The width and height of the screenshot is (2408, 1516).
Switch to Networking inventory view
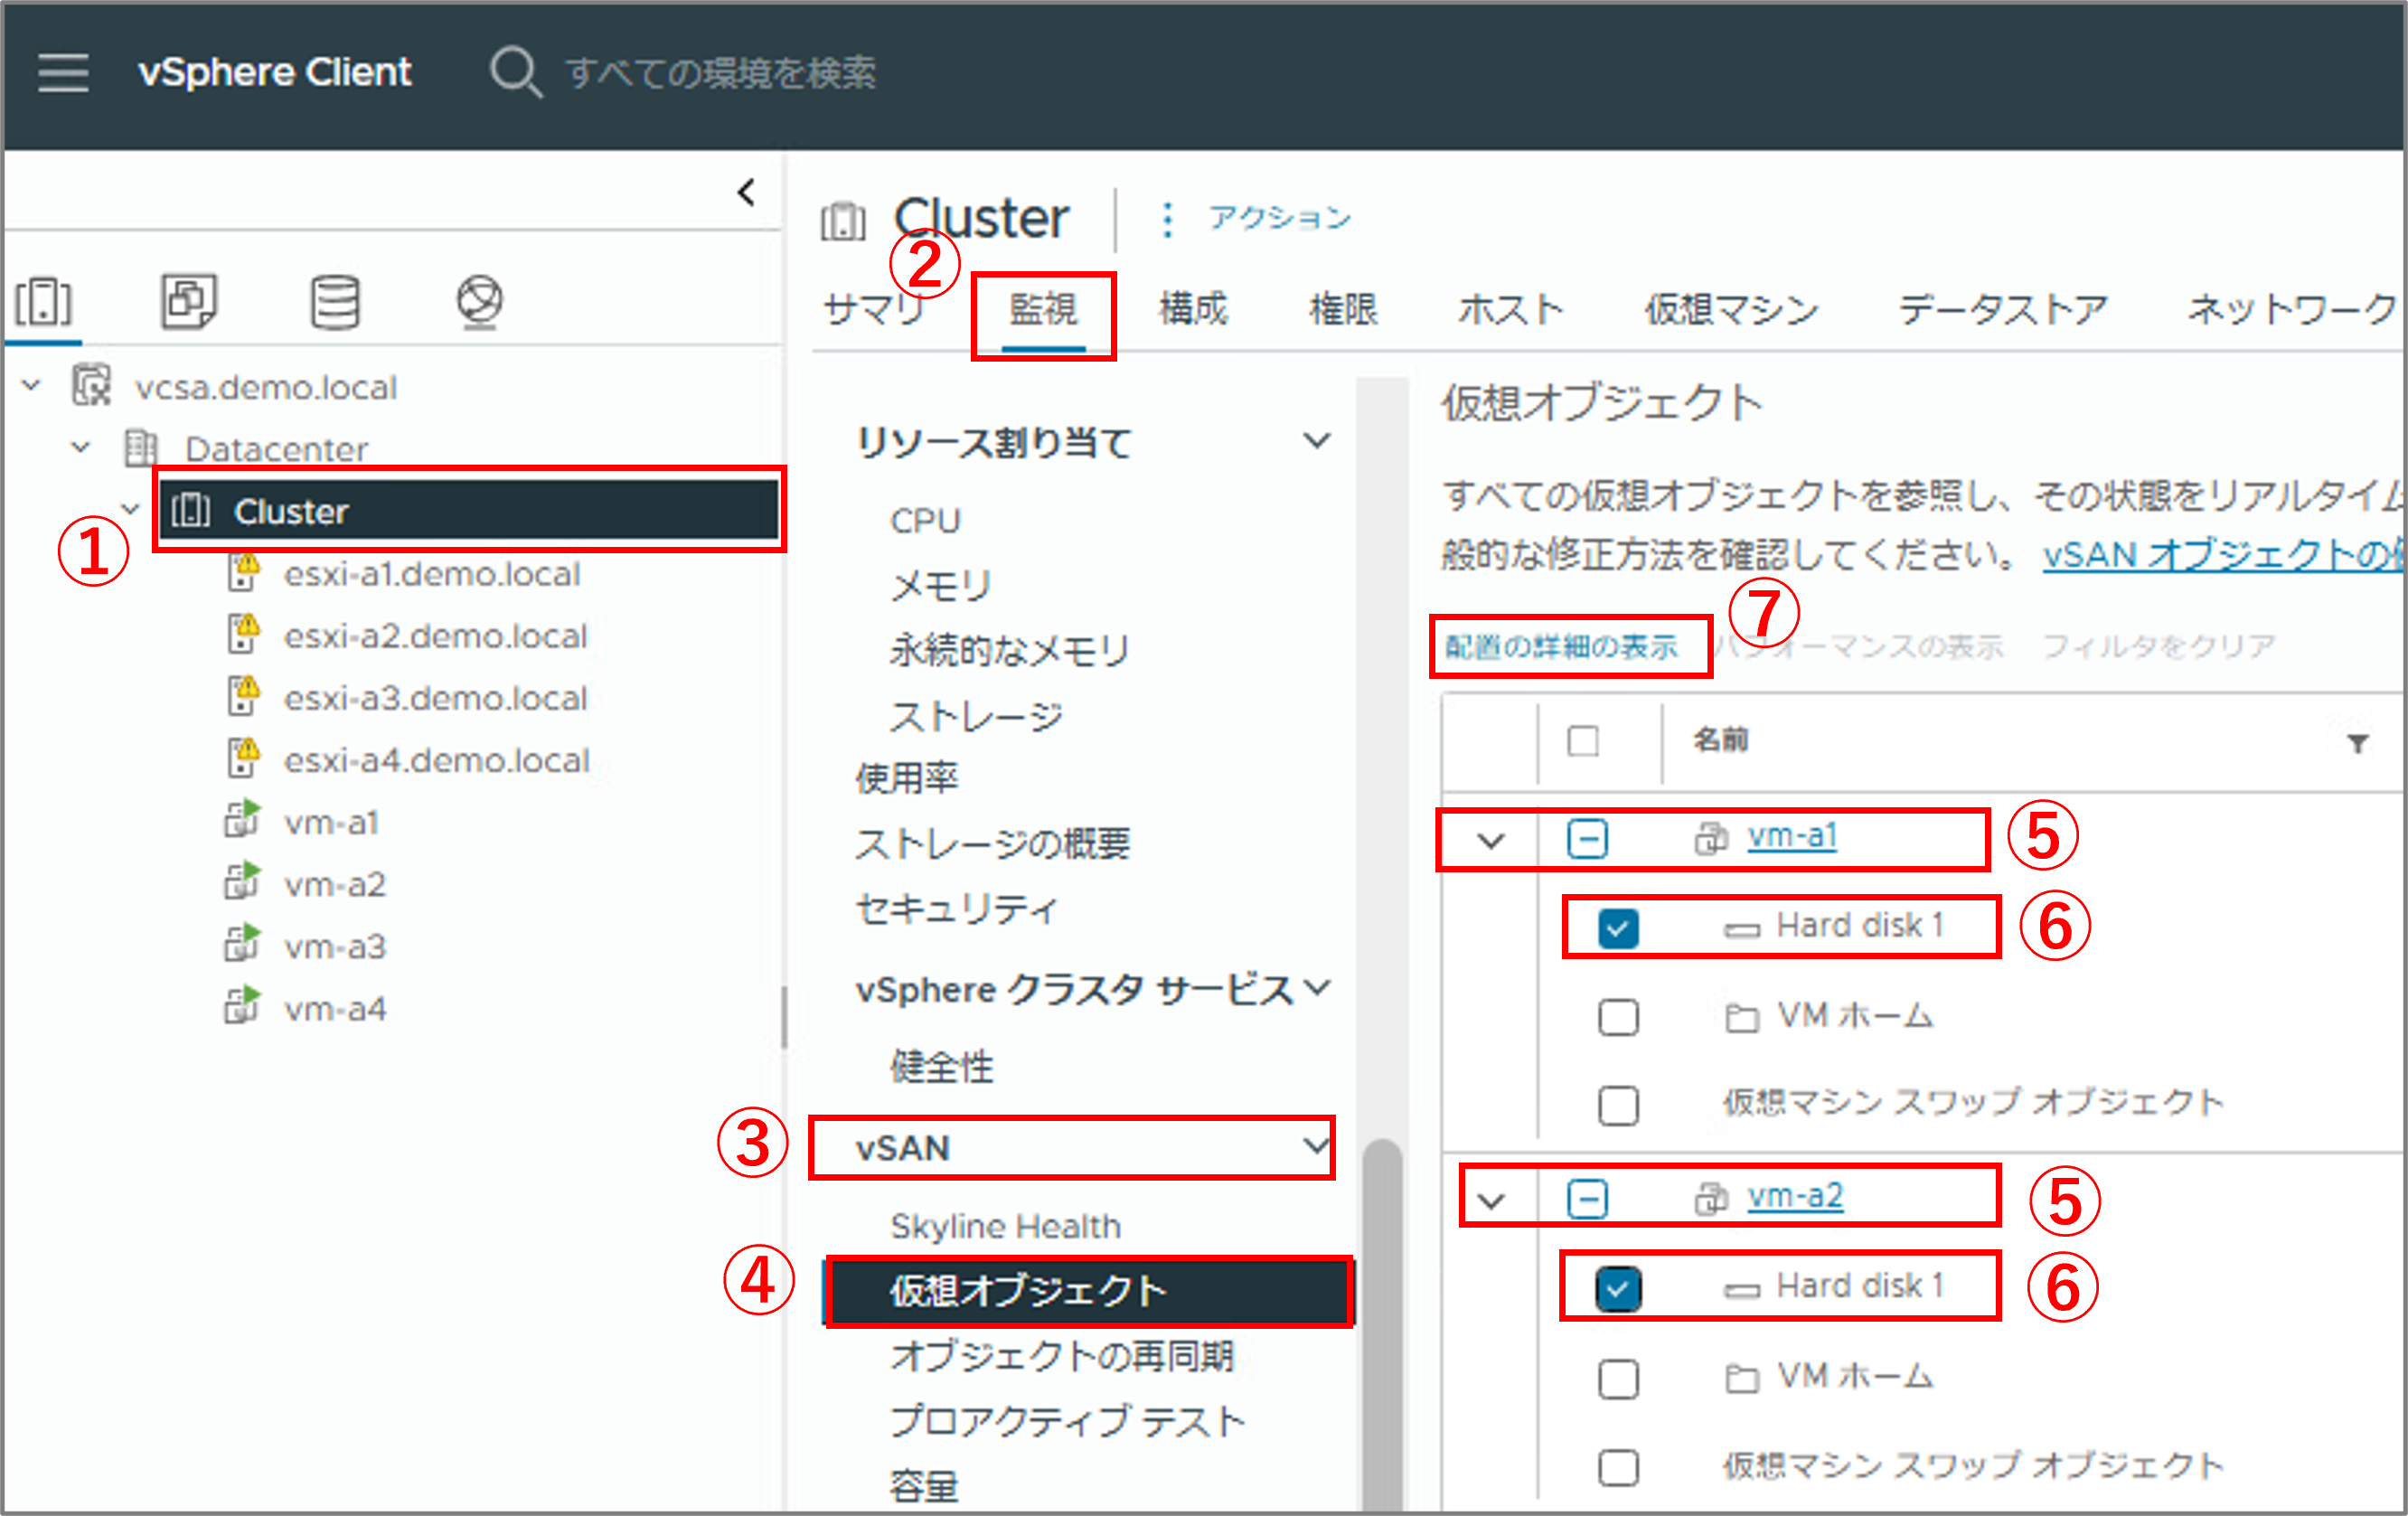tap(480, 302)
